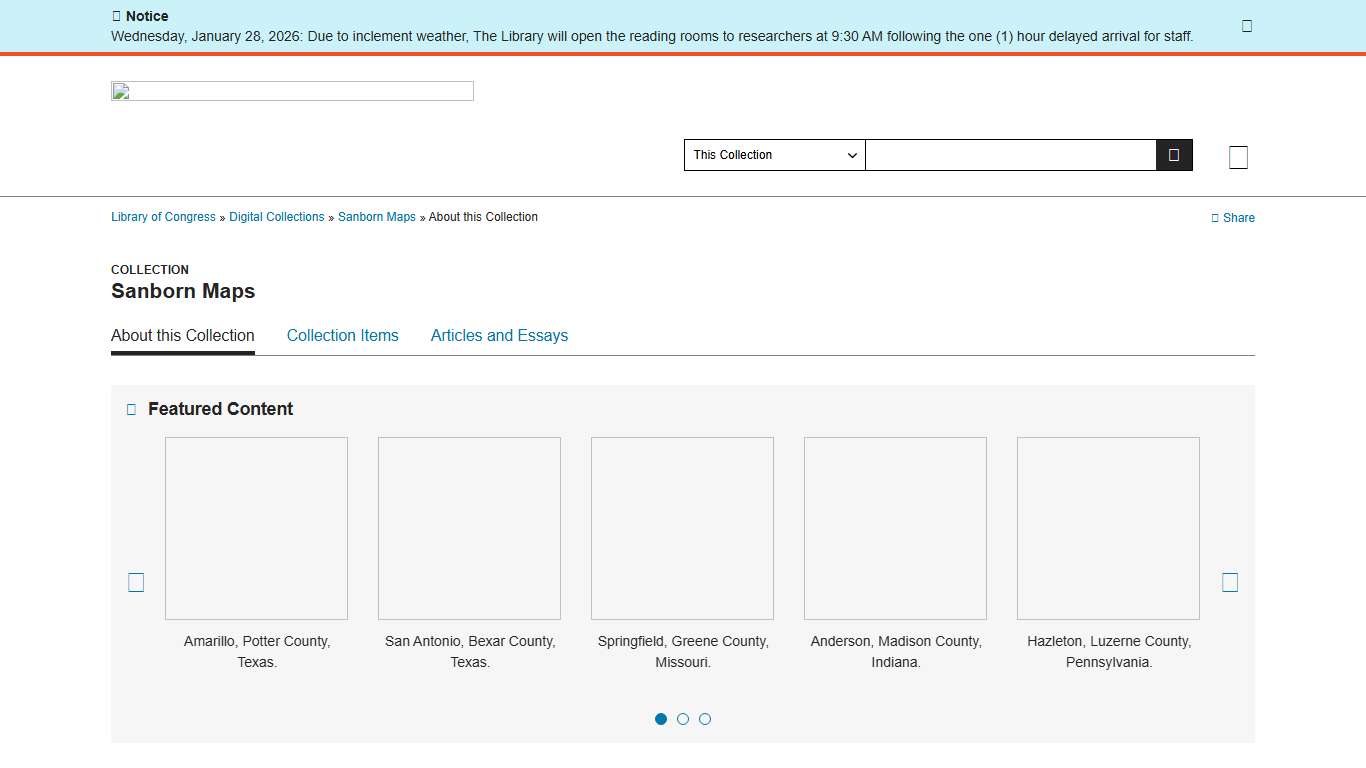1366x768 pixels.
Task: Open the Amarillo, Potter County thumbnail
Action: click(x=256, y=528)
